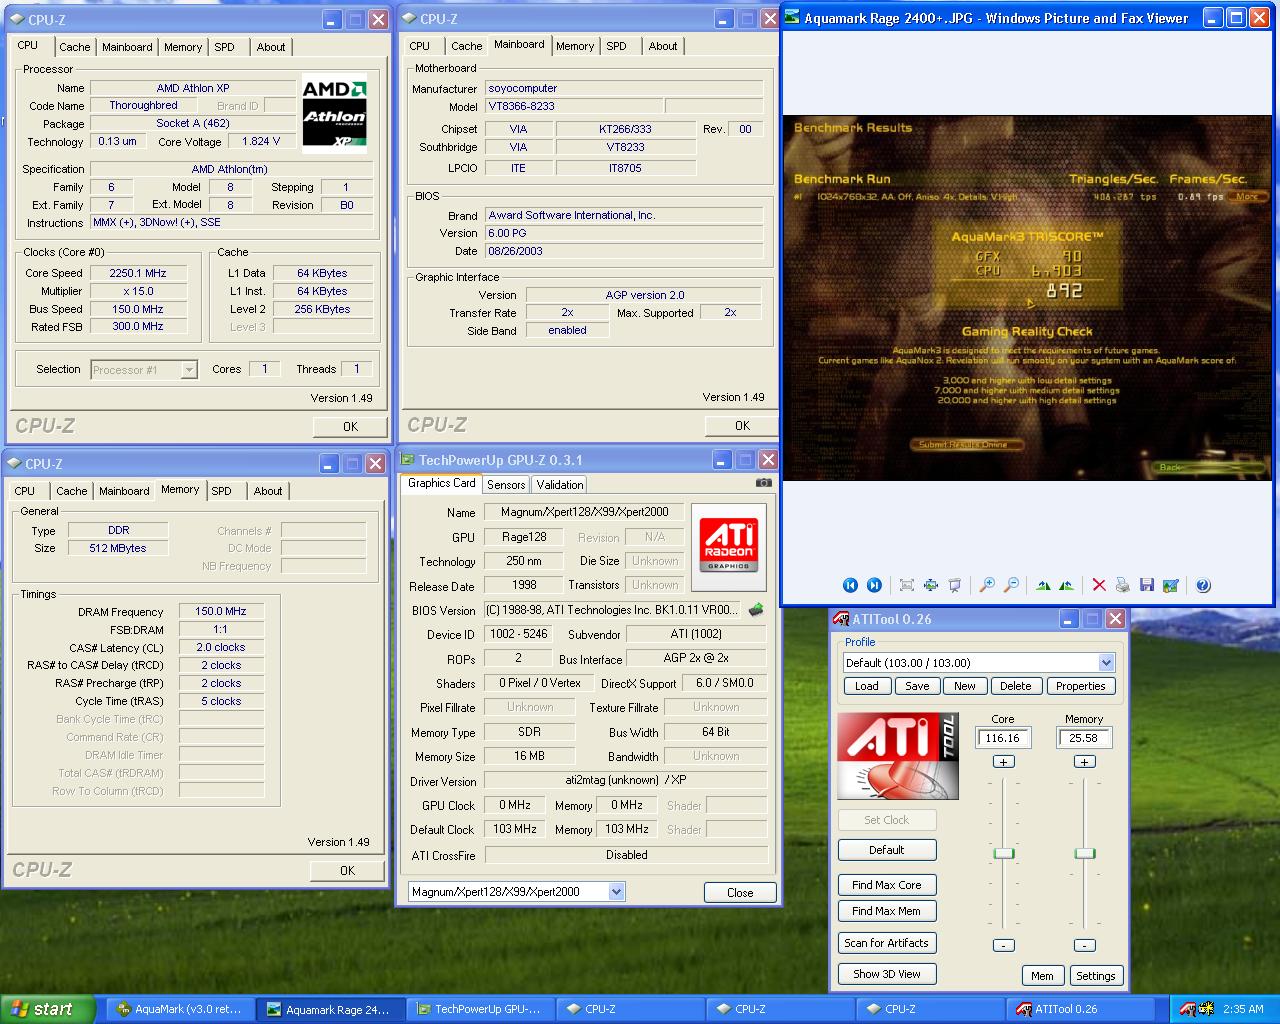Click the ATITool title bar icon

841,619
